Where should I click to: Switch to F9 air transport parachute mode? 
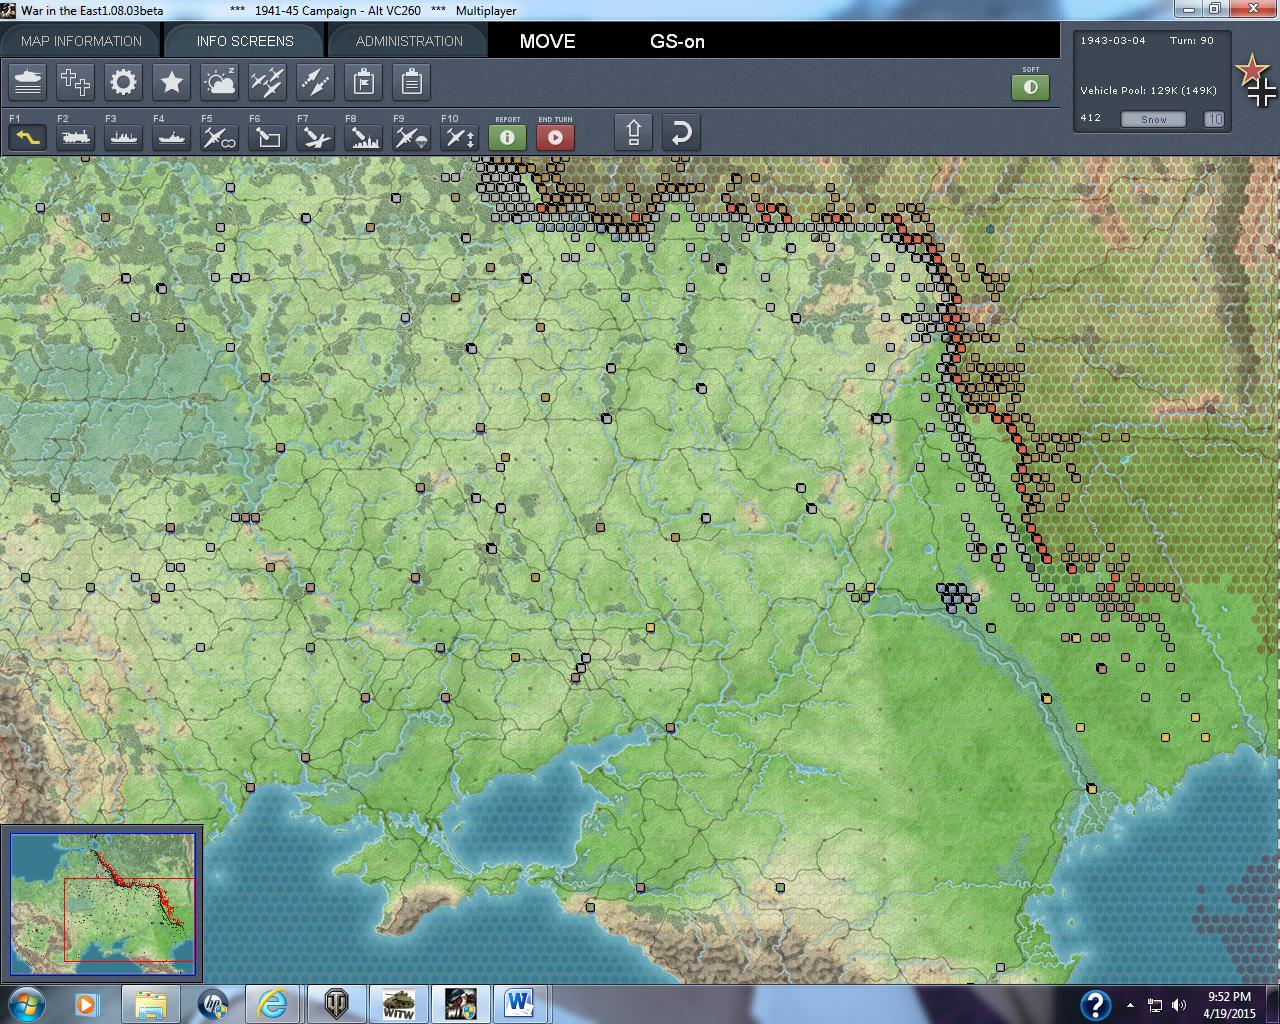[x=411, y=137]
